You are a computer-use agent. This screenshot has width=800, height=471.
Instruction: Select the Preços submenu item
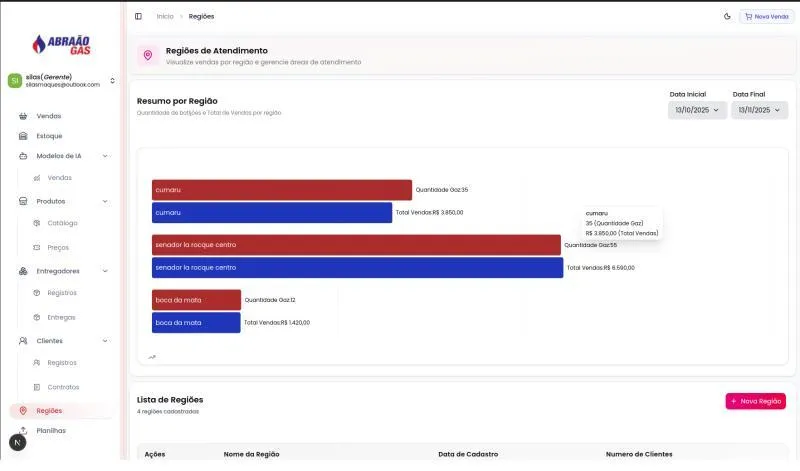click(x=58, y=247)
